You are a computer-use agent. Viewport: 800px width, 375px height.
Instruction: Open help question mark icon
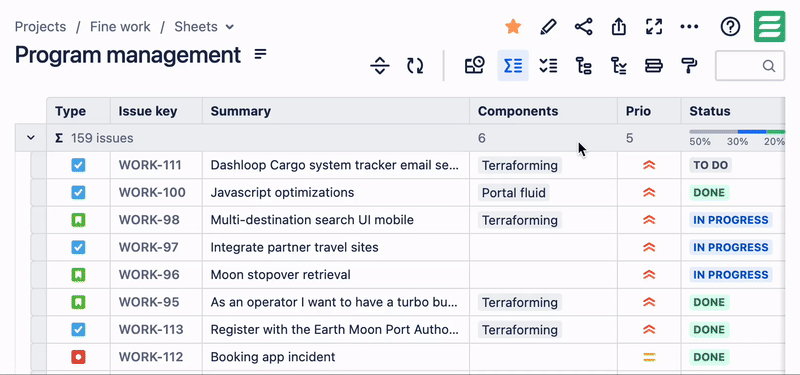(730, 27)
